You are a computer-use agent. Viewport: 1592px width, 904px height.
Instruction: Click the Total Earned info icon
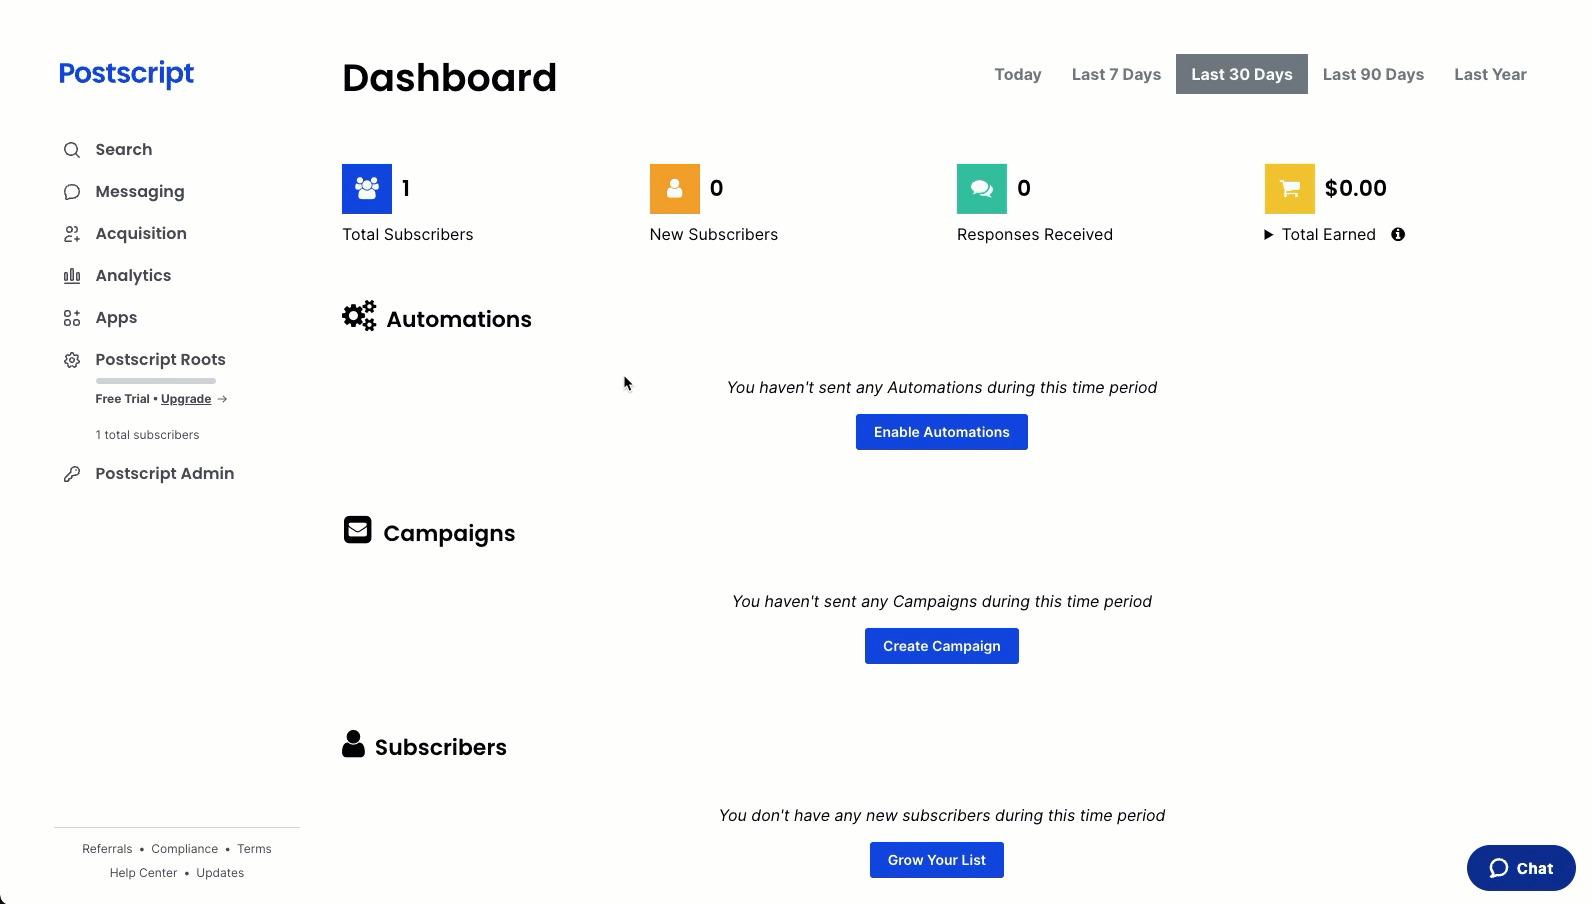tap(1398, 234)
